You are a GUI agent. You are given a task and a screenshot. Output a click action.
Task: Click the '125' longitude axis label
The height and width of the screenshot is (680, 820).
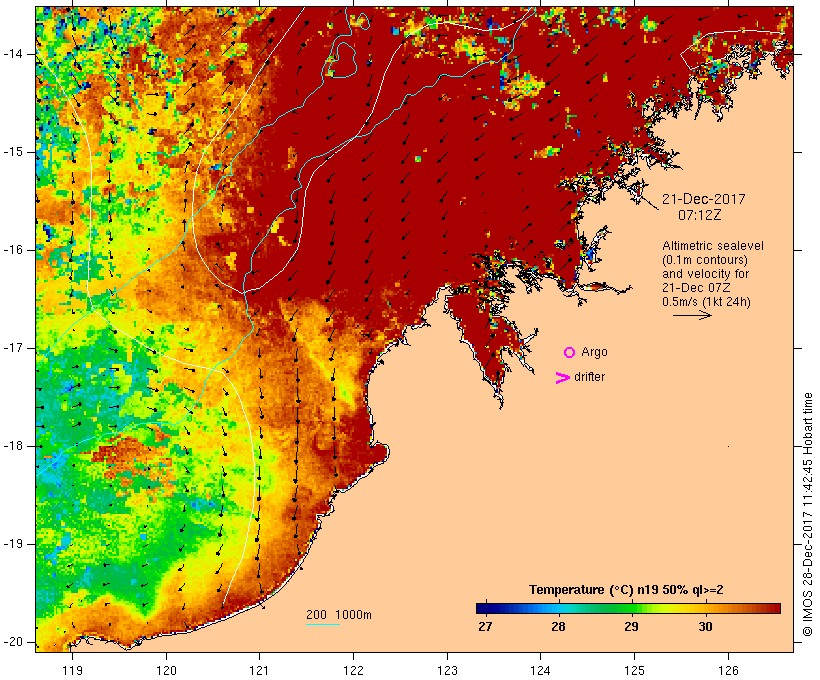click(x=635, y=671)
